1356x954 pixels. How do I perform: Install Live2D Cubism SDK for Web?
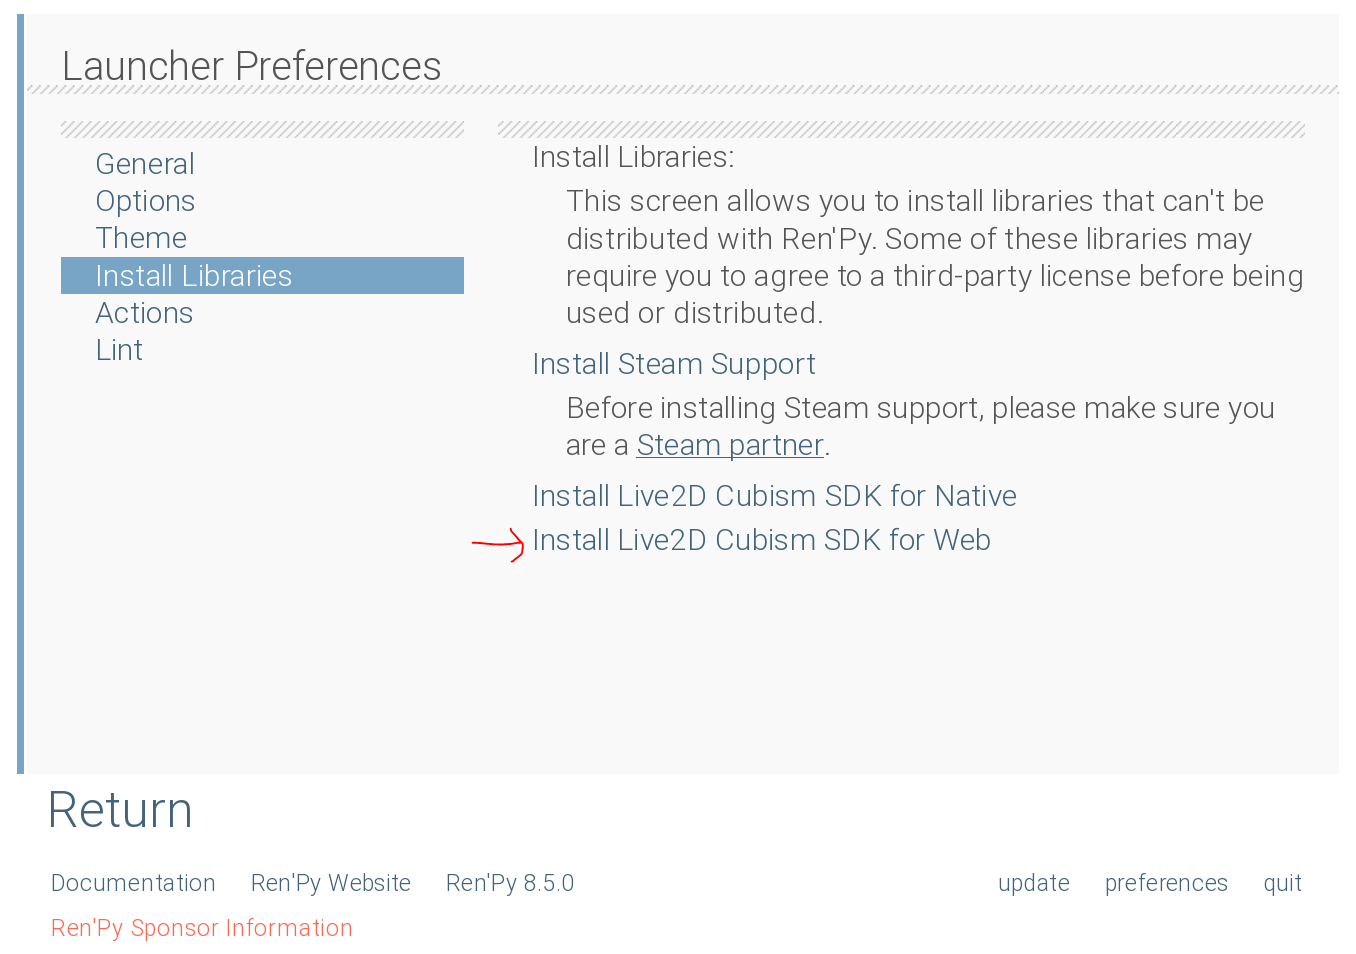[x=761, y=539]
